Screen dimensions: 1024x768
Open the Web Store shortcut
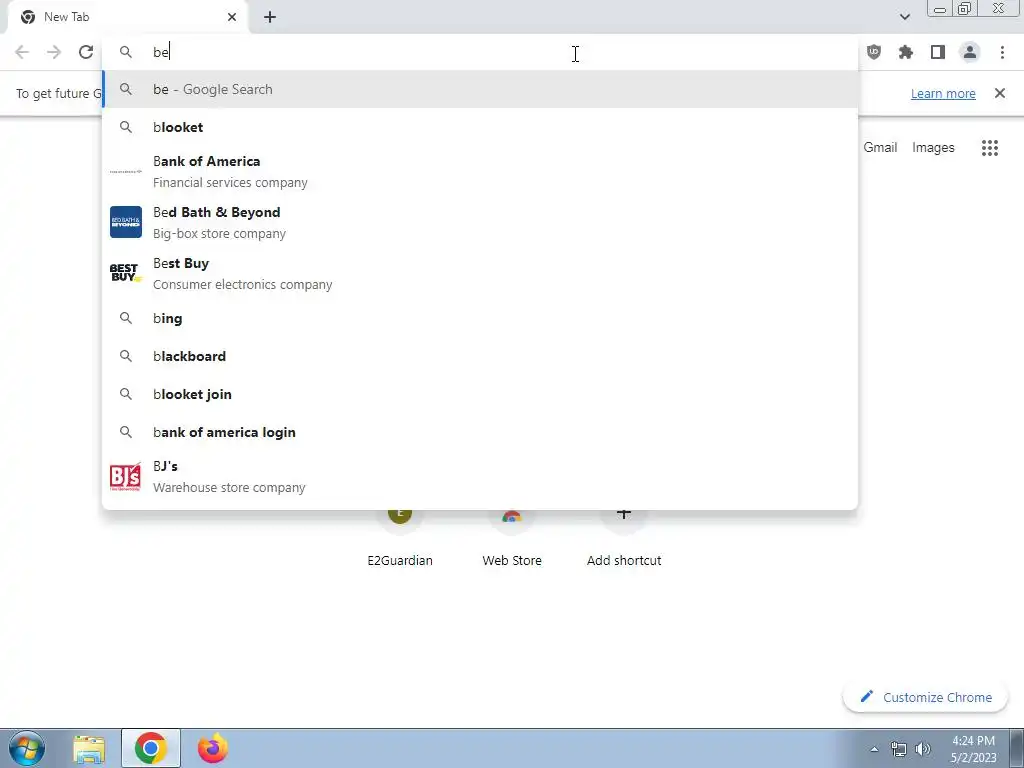coord(512,540)
